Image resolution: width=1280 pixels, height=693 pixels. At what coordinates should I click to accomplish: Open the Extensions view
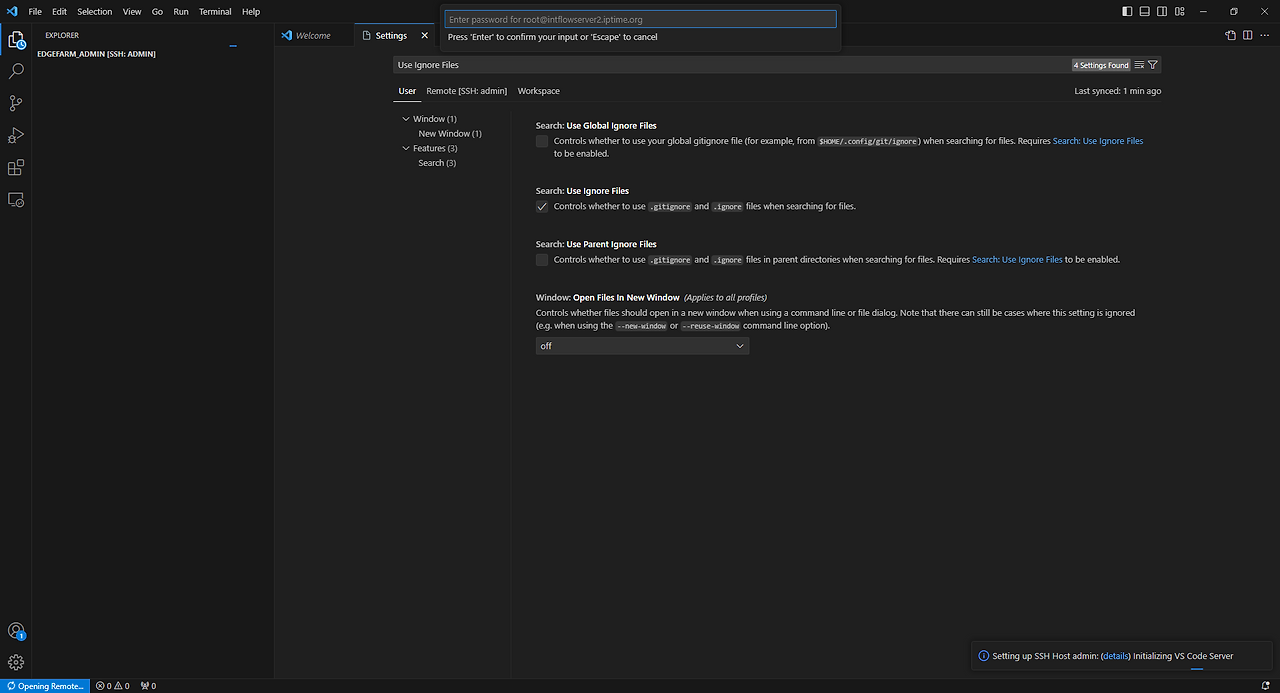coord(15,167)
